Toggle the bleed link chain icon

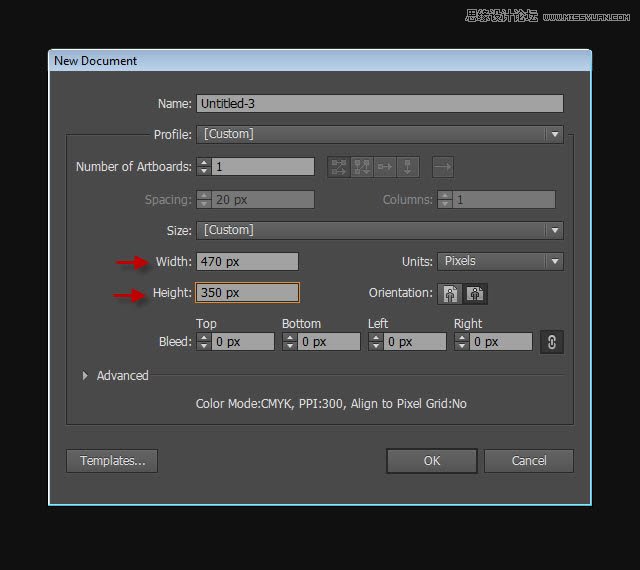(551, 342)
